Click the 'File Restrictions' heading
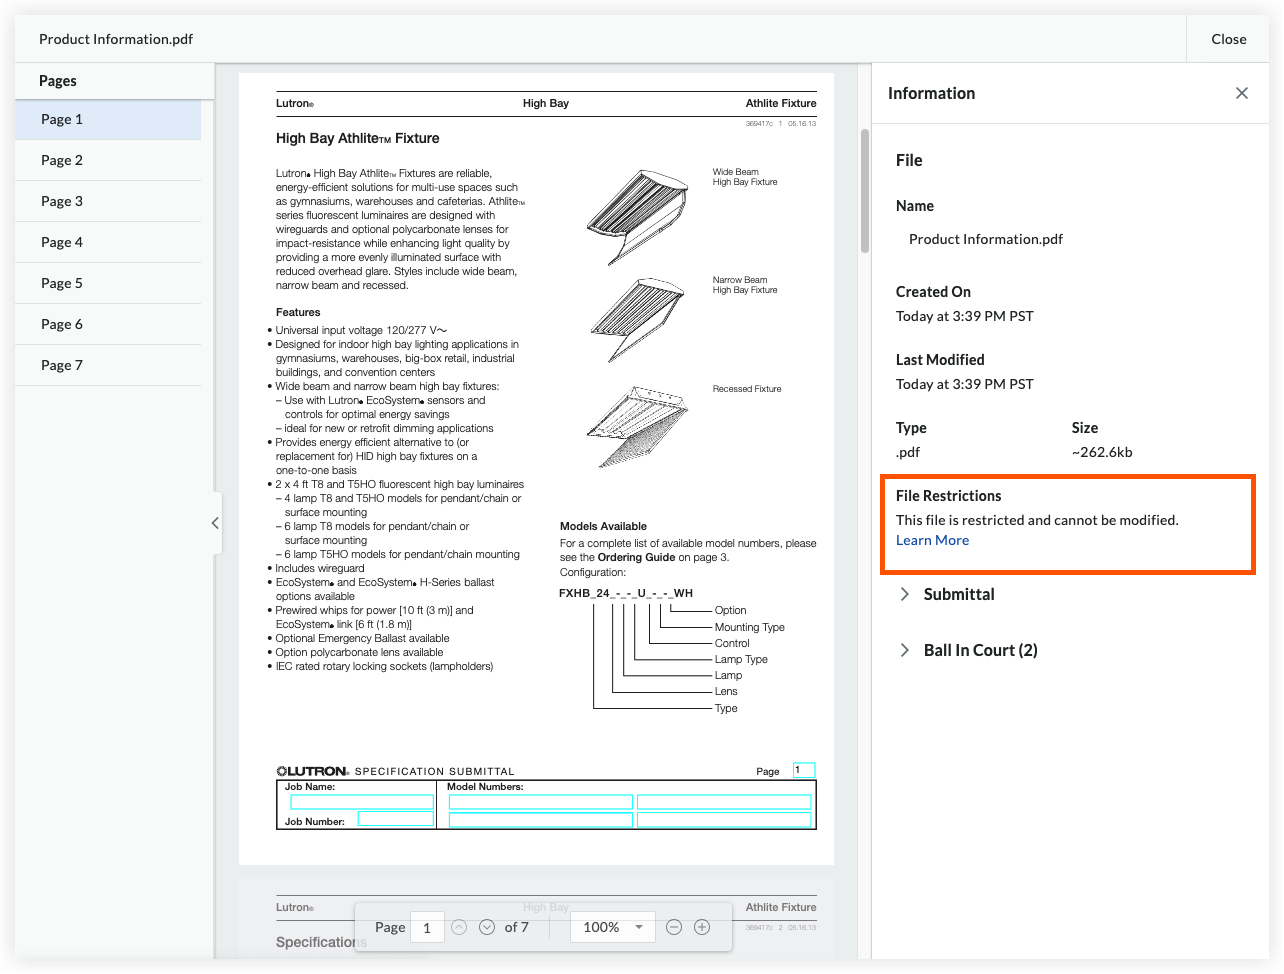 tap(948, 496)
